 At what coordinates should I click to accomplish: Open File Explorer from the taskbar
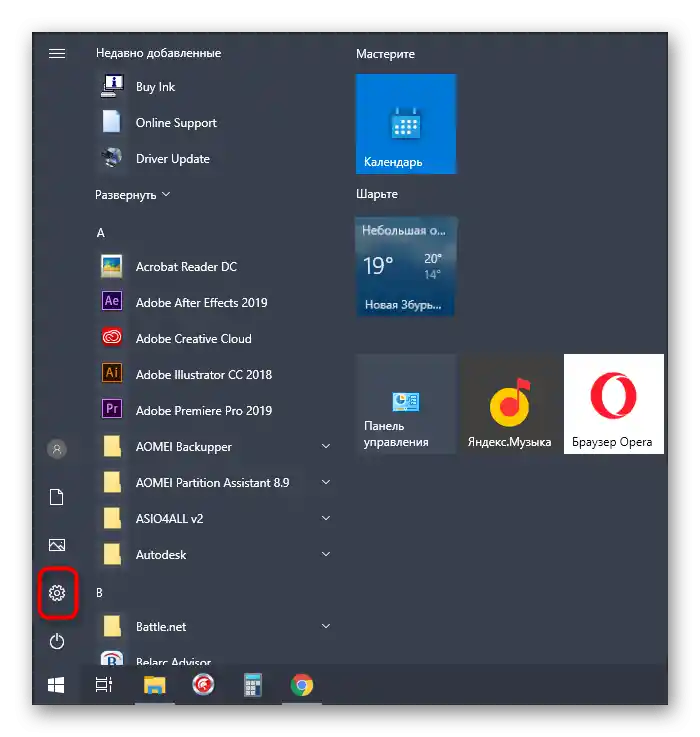tap(155, 685)
